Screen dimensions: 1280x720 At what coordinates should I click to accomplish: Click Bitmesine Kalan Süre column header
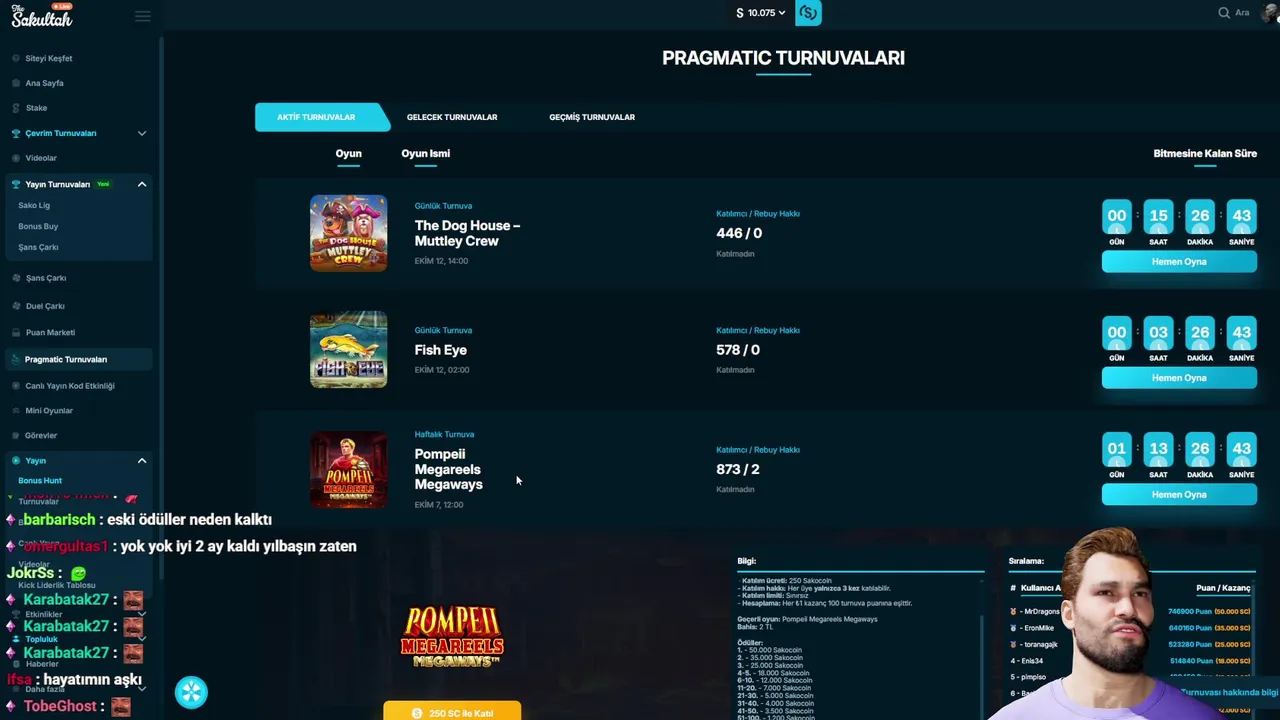pos(1205,153)
